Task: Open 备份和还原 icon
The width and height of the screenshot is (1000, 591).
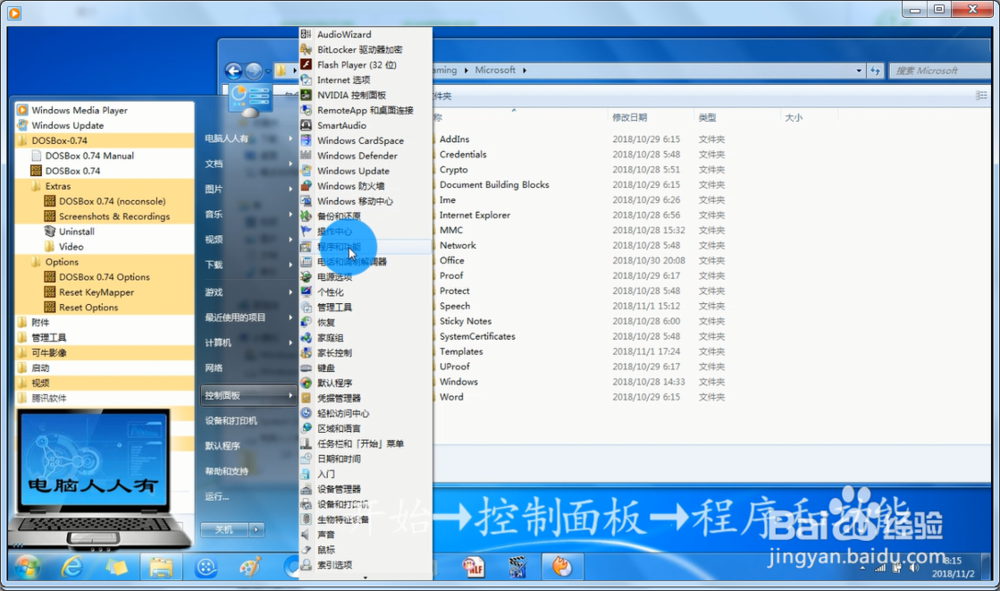Action: (x=306, y=216)
